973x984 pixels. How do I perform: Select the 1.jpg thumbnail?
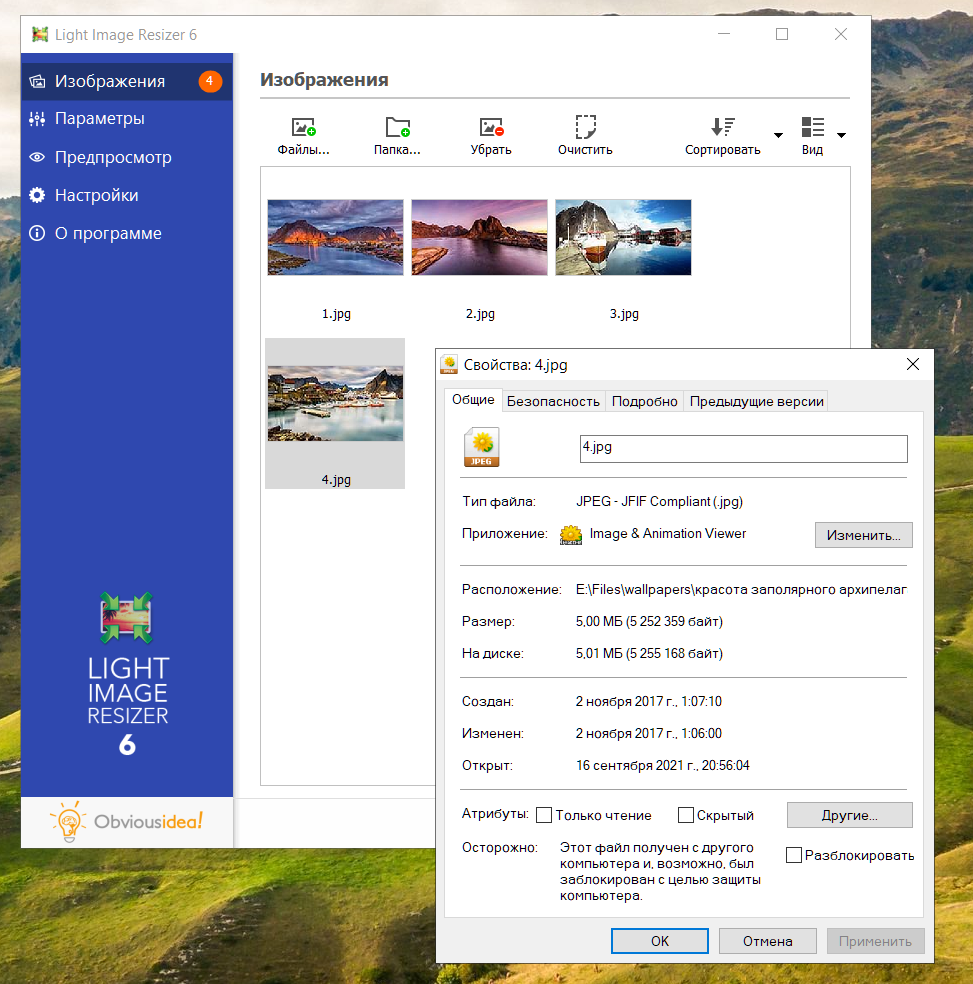click(335, 237)
